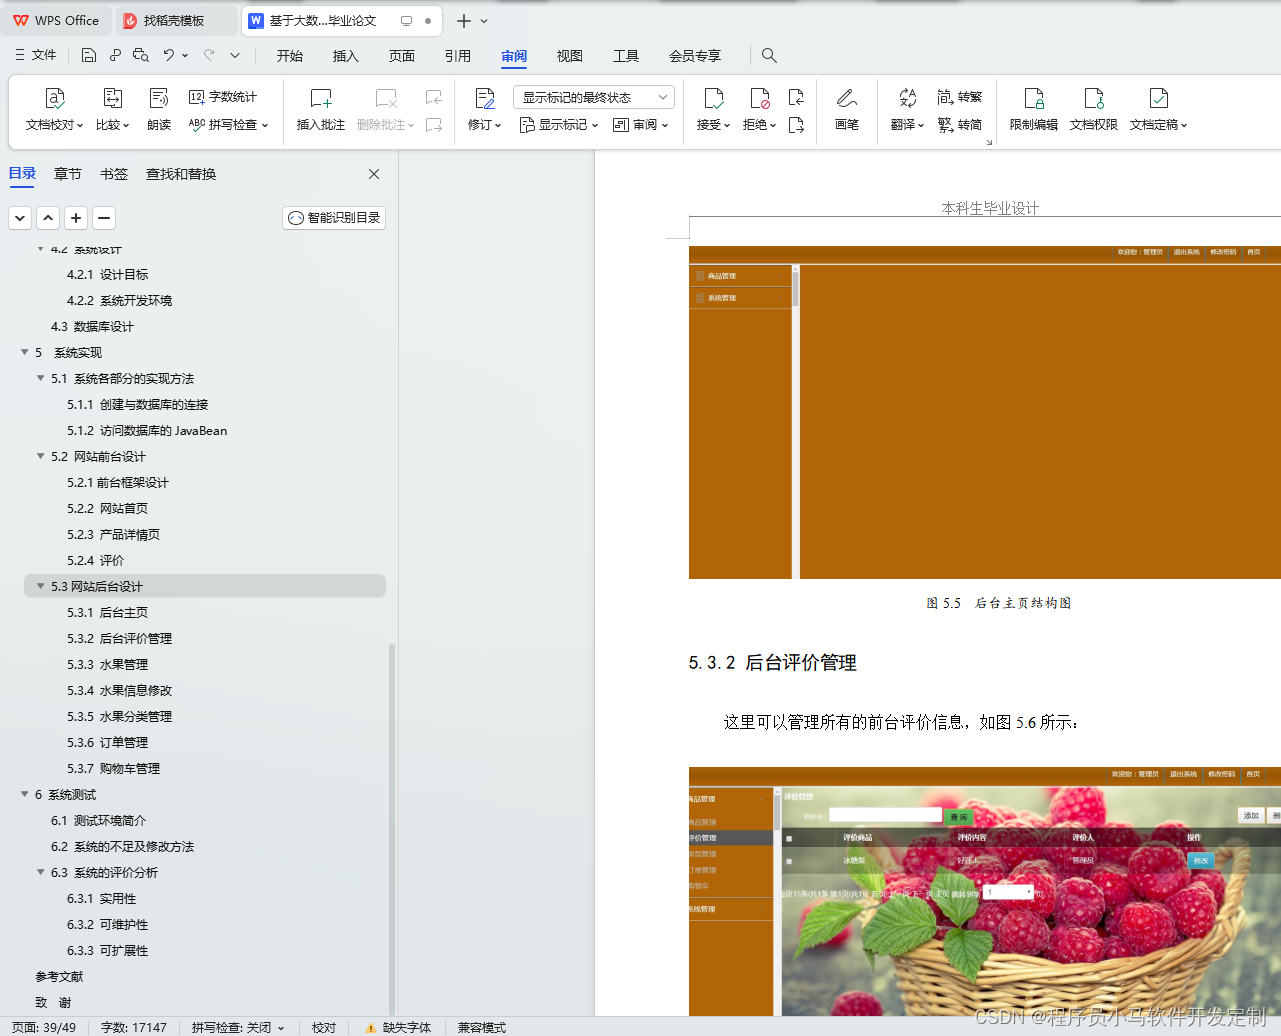Viewport: 1281px width, 1036px height.
Task: Click the outline panel vertical scrollbar
Action: click(392, 828)
